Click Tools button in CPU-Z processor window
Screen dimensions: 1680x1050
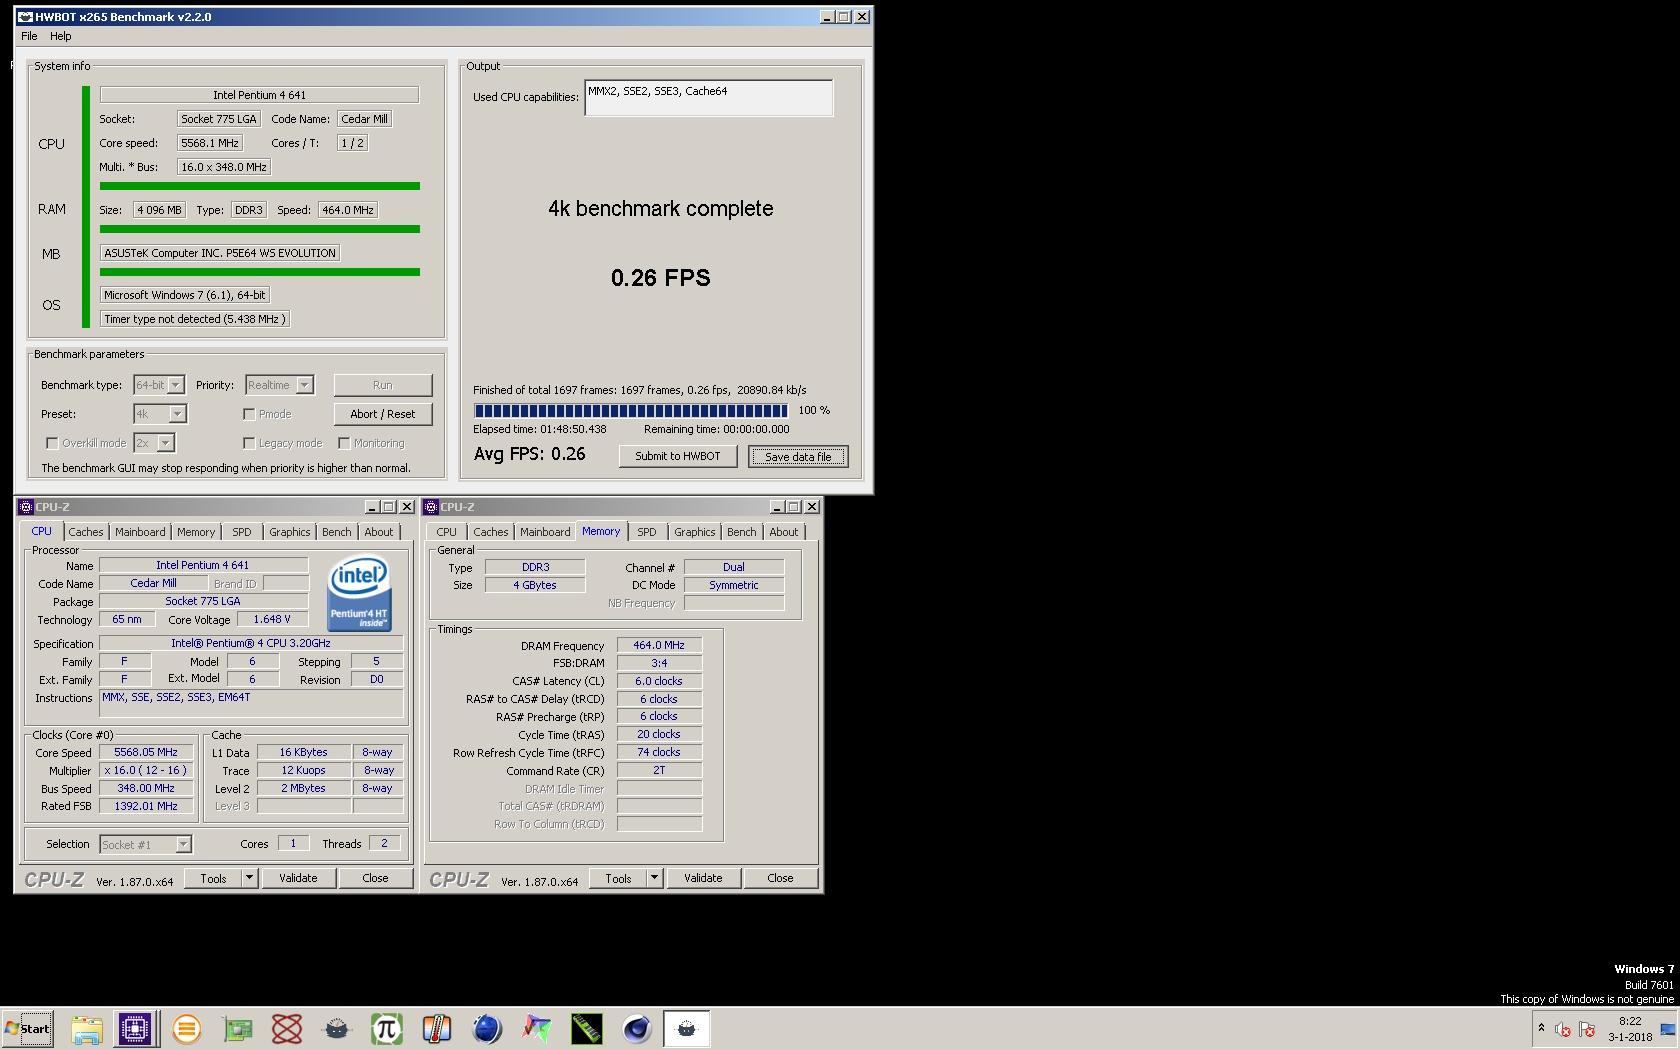[x=213, y=878]
